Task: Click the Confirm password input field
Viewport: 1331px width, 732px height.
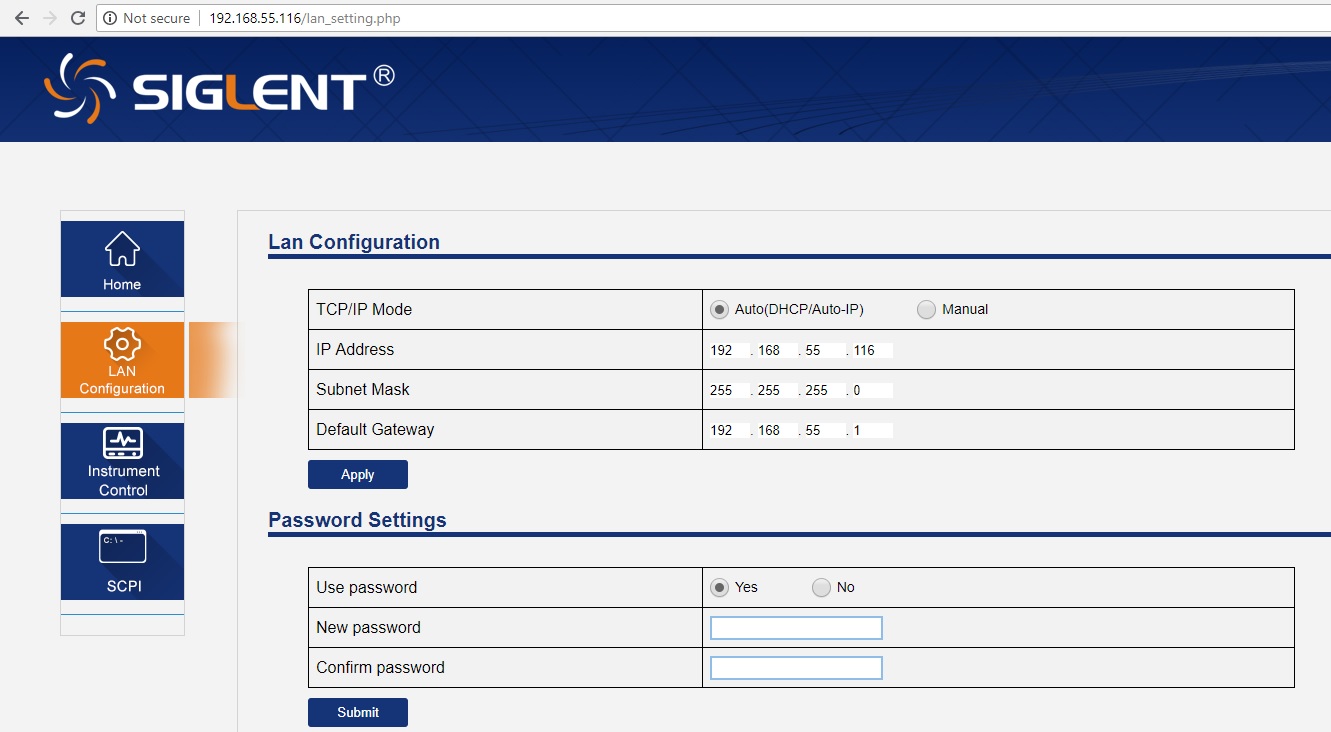Action: pos(796,668)
